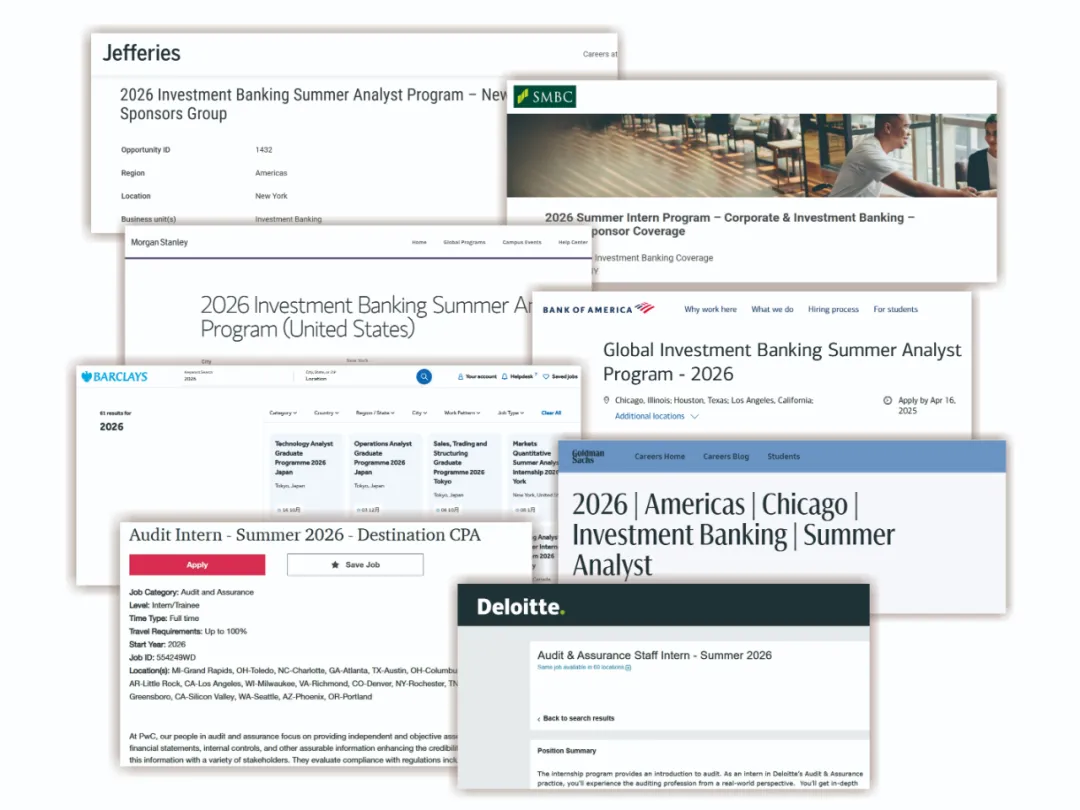The width and height of the screenshot is (1080, 810).
Task: Open Markets Quantitative Summer Analyst card
Action: tap(535, 475)
